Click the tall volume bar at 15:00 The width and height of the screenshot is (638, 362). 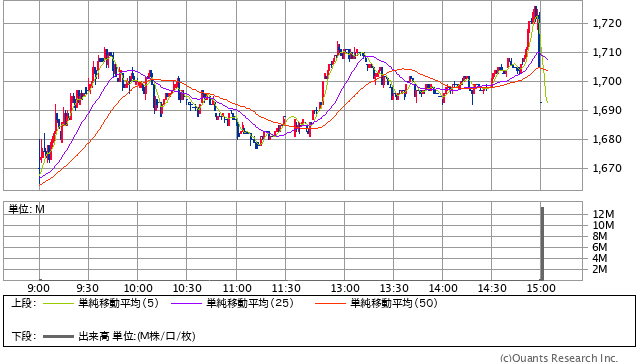click(542, 243)
